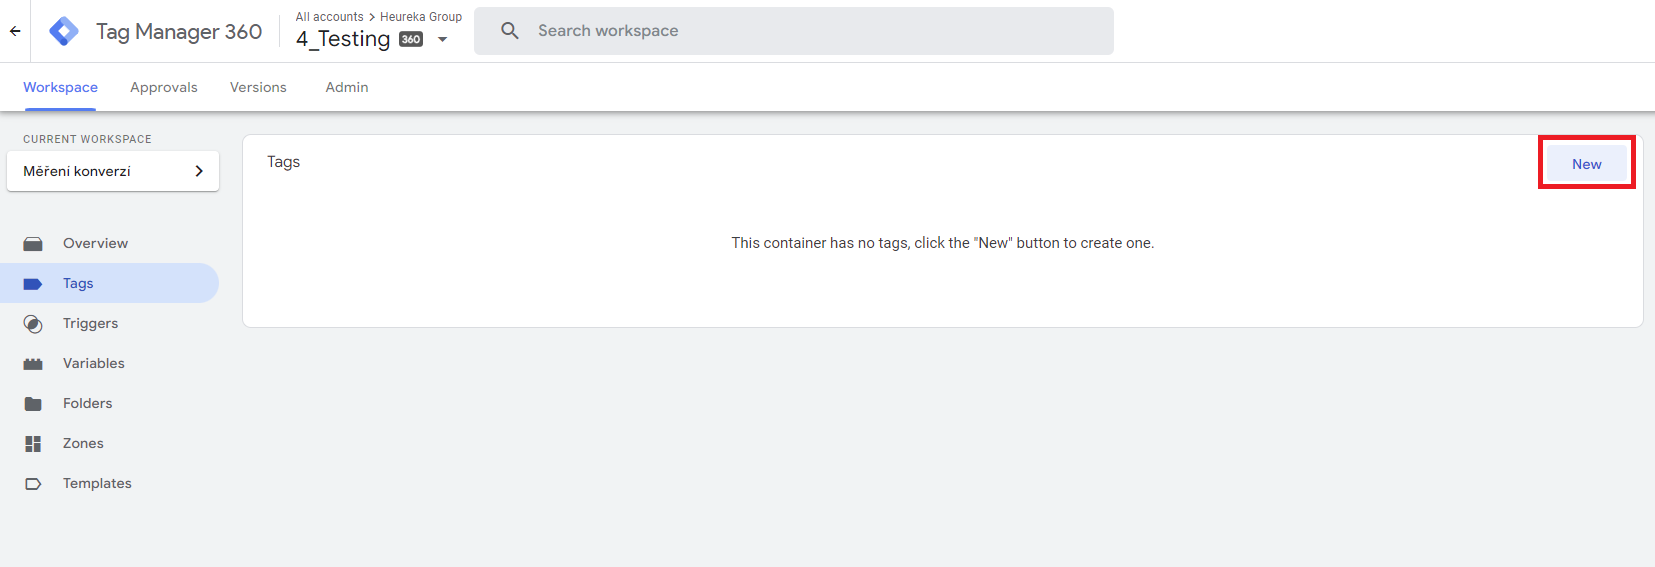The width and height of the screenshot is (1655, 567).
Task: Expand the Měřeni konverzi workspace chevron
Action: [x=199, y=171]
